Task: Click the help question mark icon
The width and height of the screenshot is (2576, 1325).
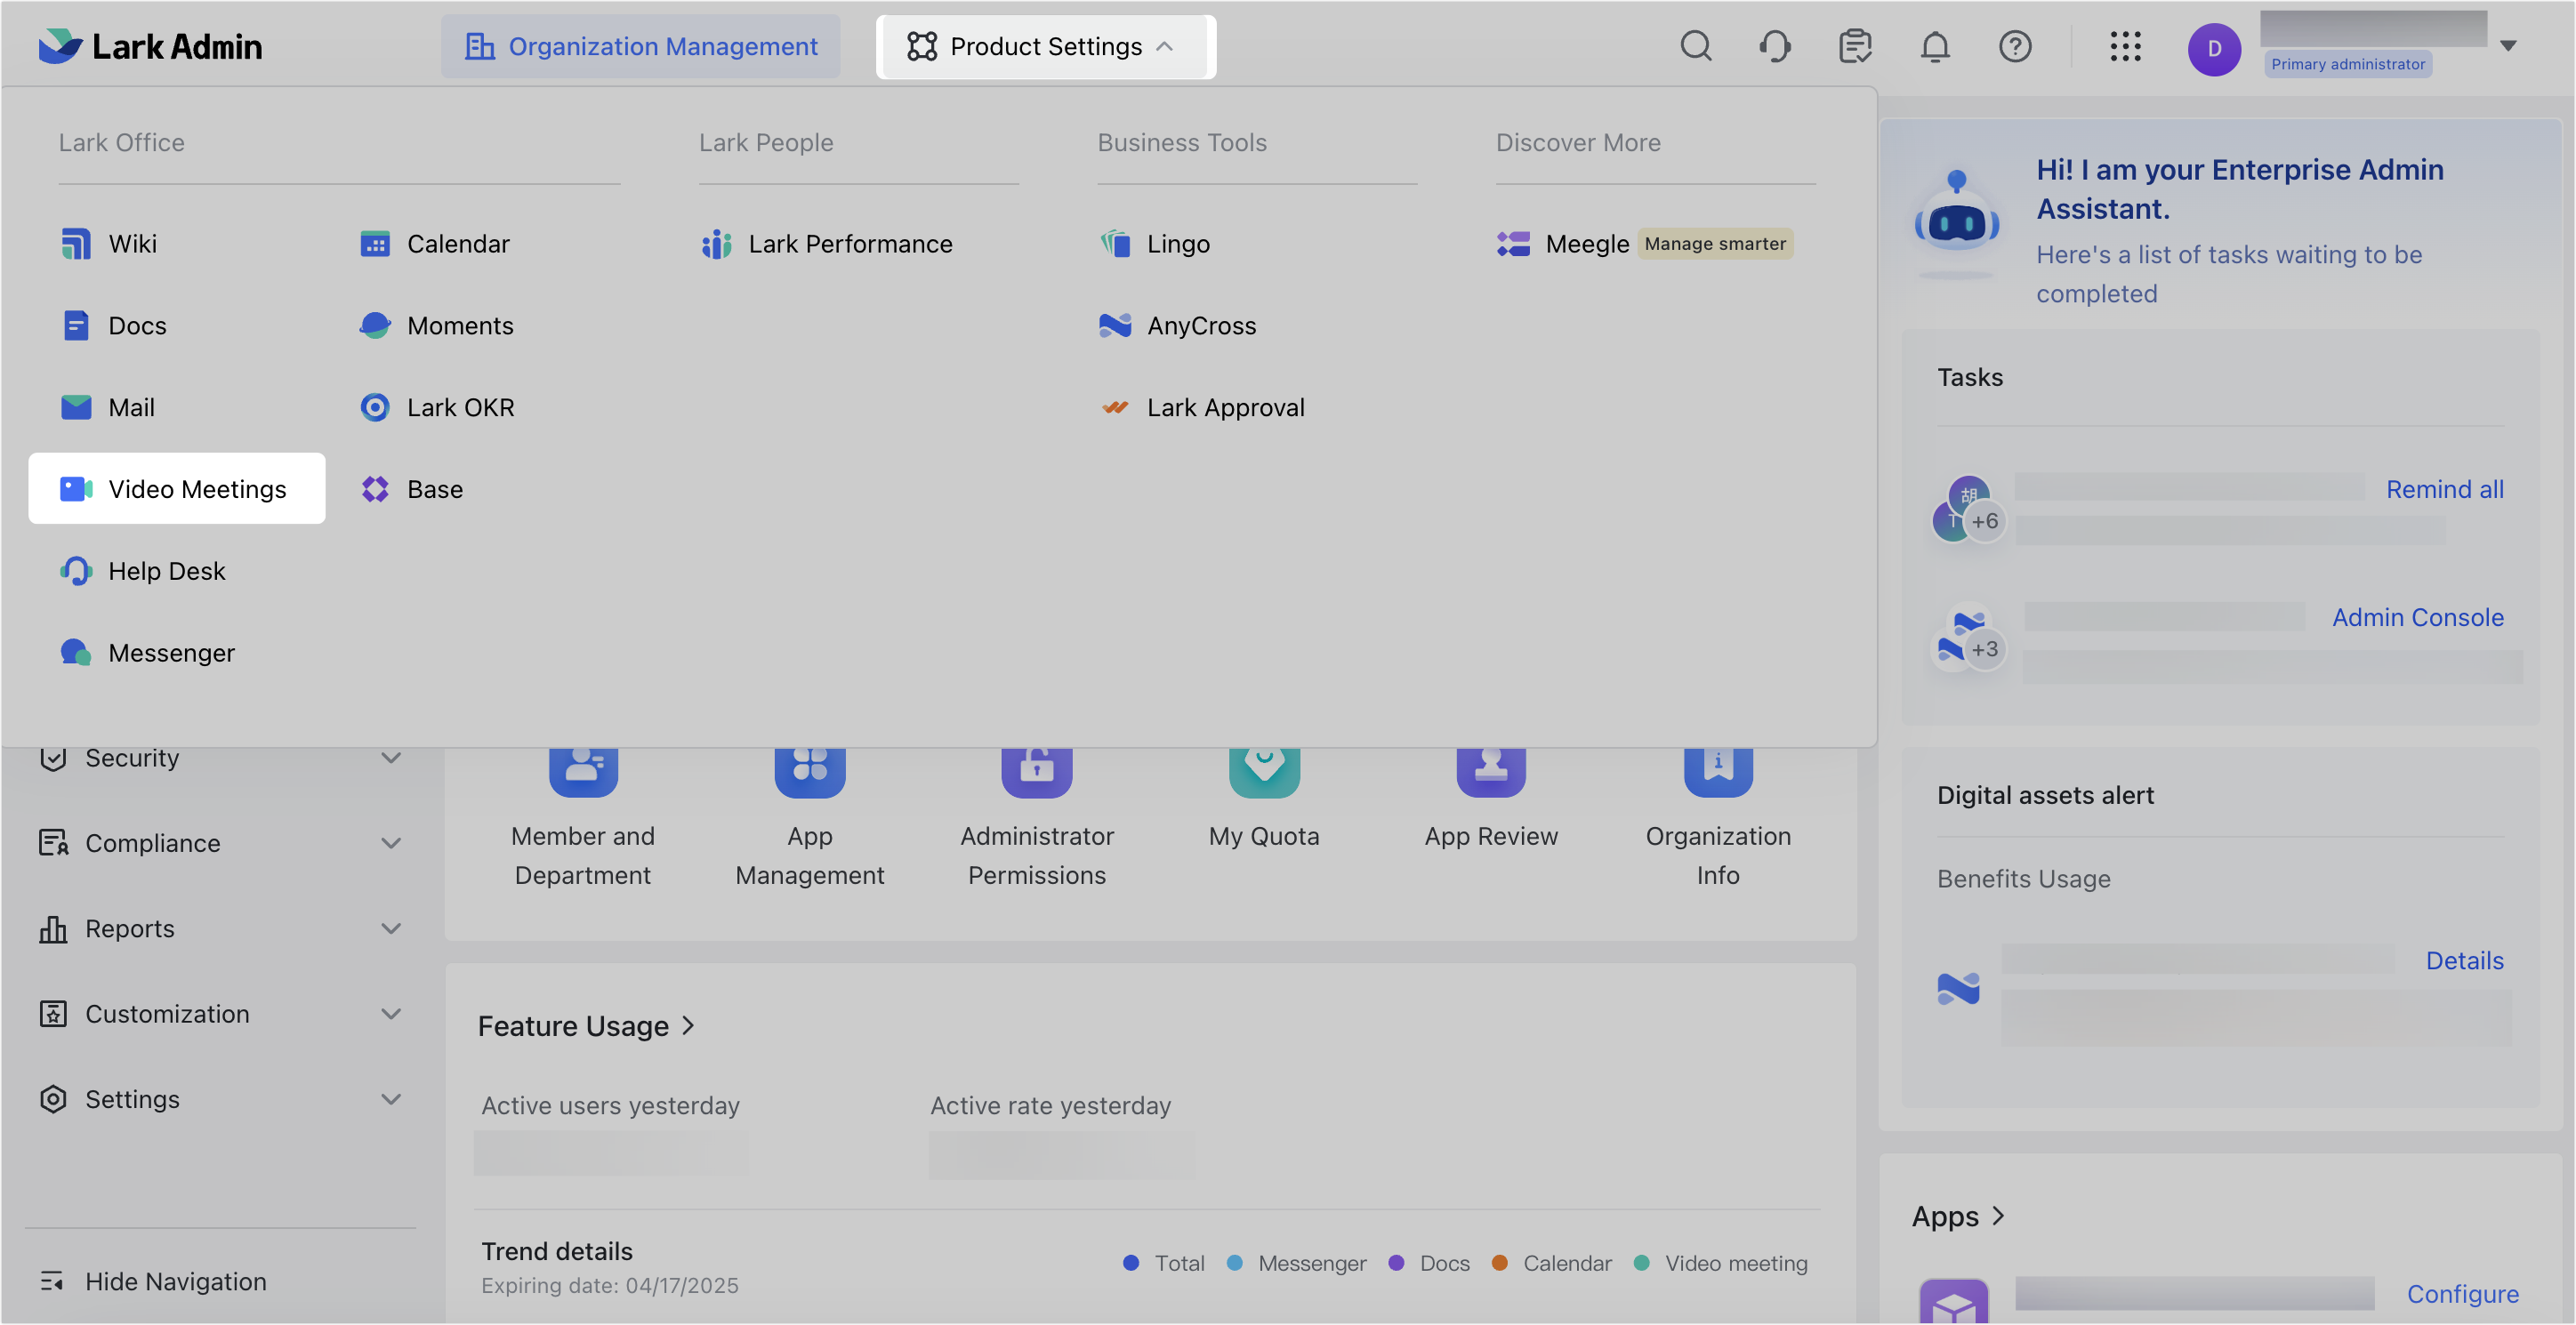Action: [2015, 46]
